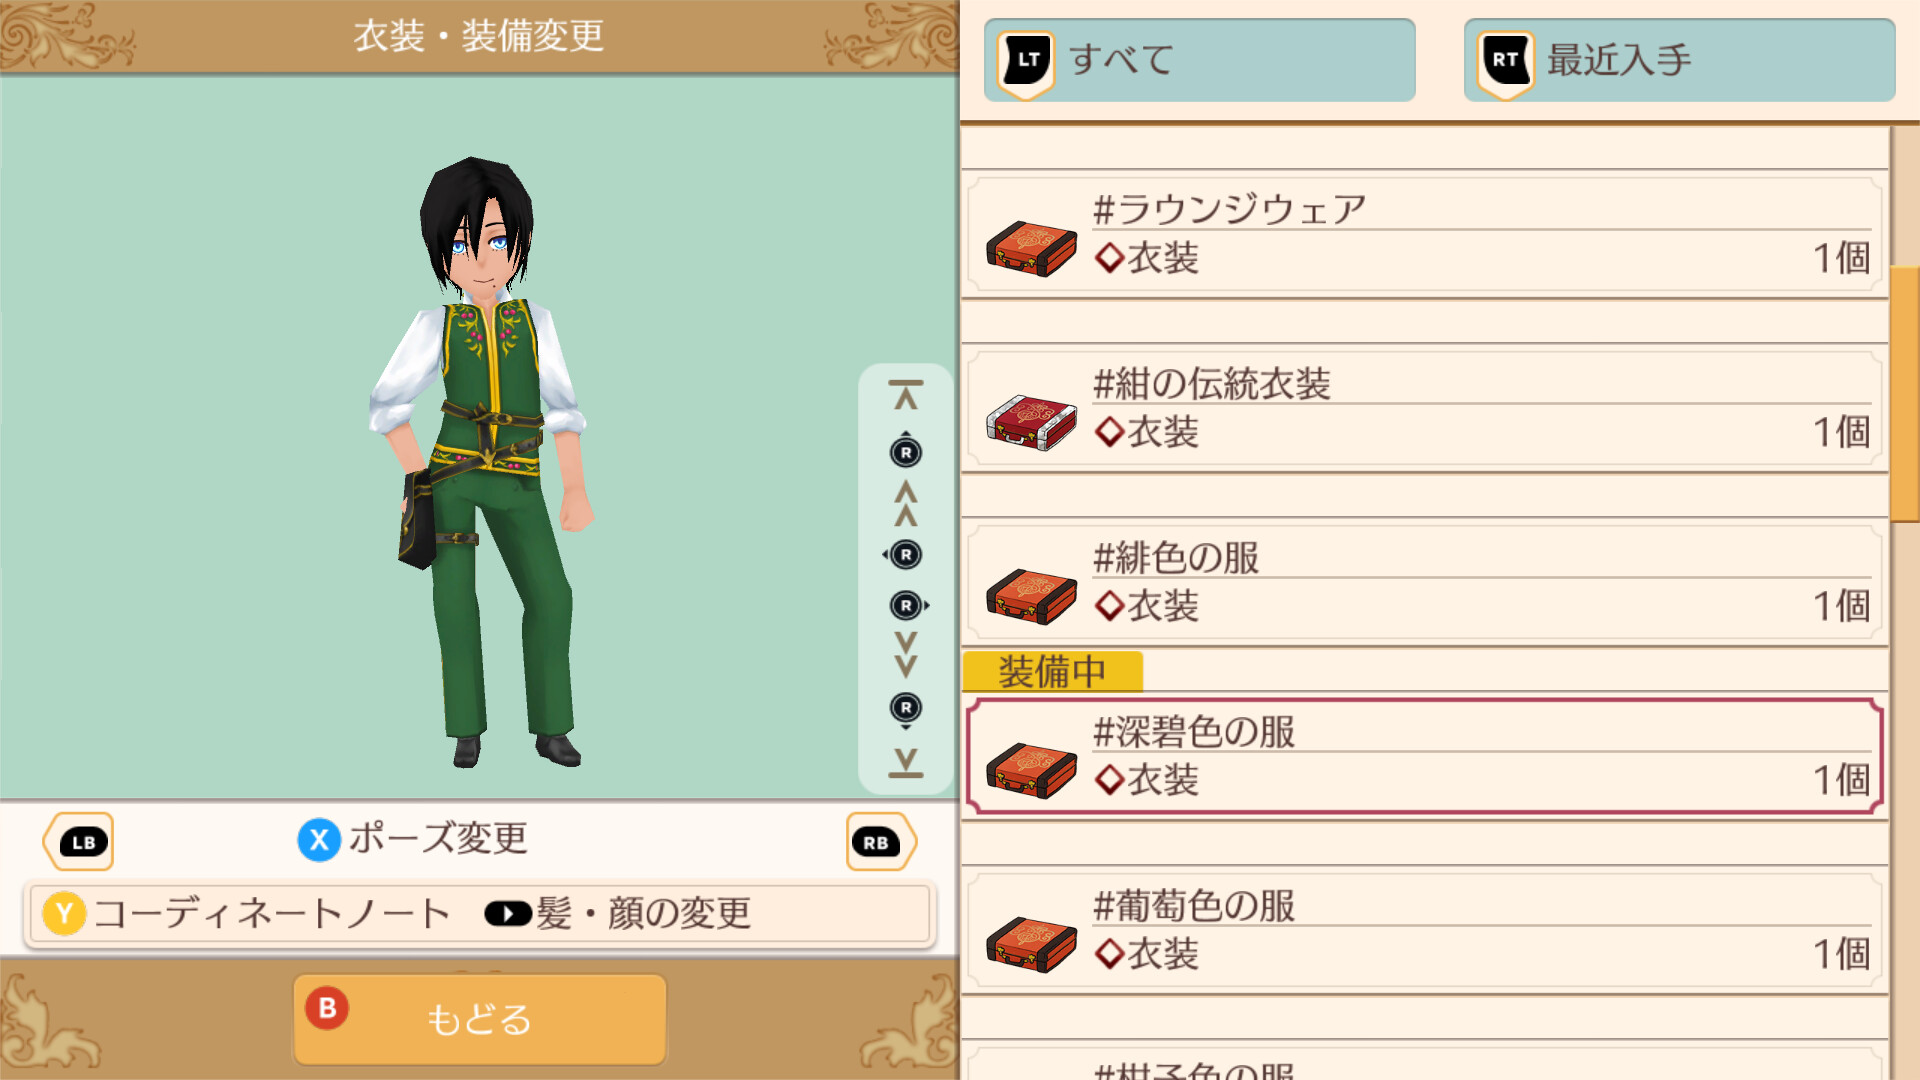Open 髪・顔の変更 hair and face
Screen dimensions: 1920x1080
pyautogui.click(x=618, y=913)
